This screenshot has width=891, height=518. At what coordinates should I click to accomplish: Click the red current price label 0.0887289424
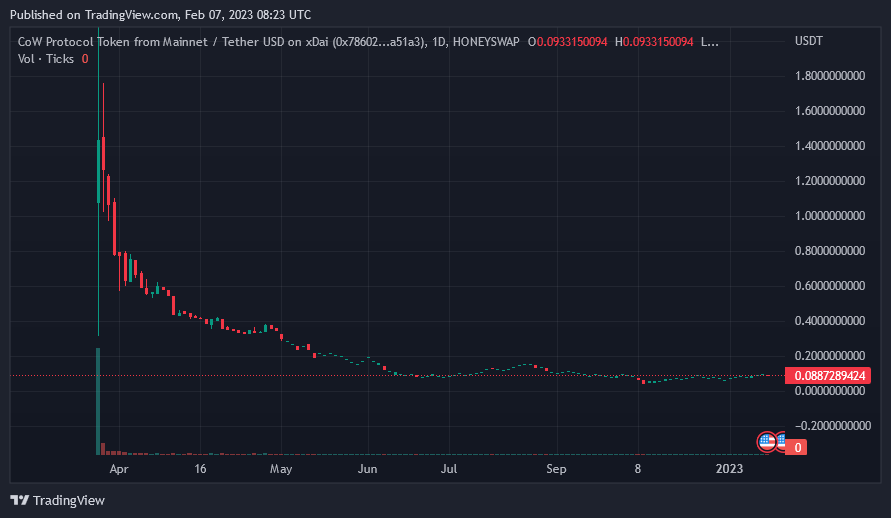click(x=828, y=375)
